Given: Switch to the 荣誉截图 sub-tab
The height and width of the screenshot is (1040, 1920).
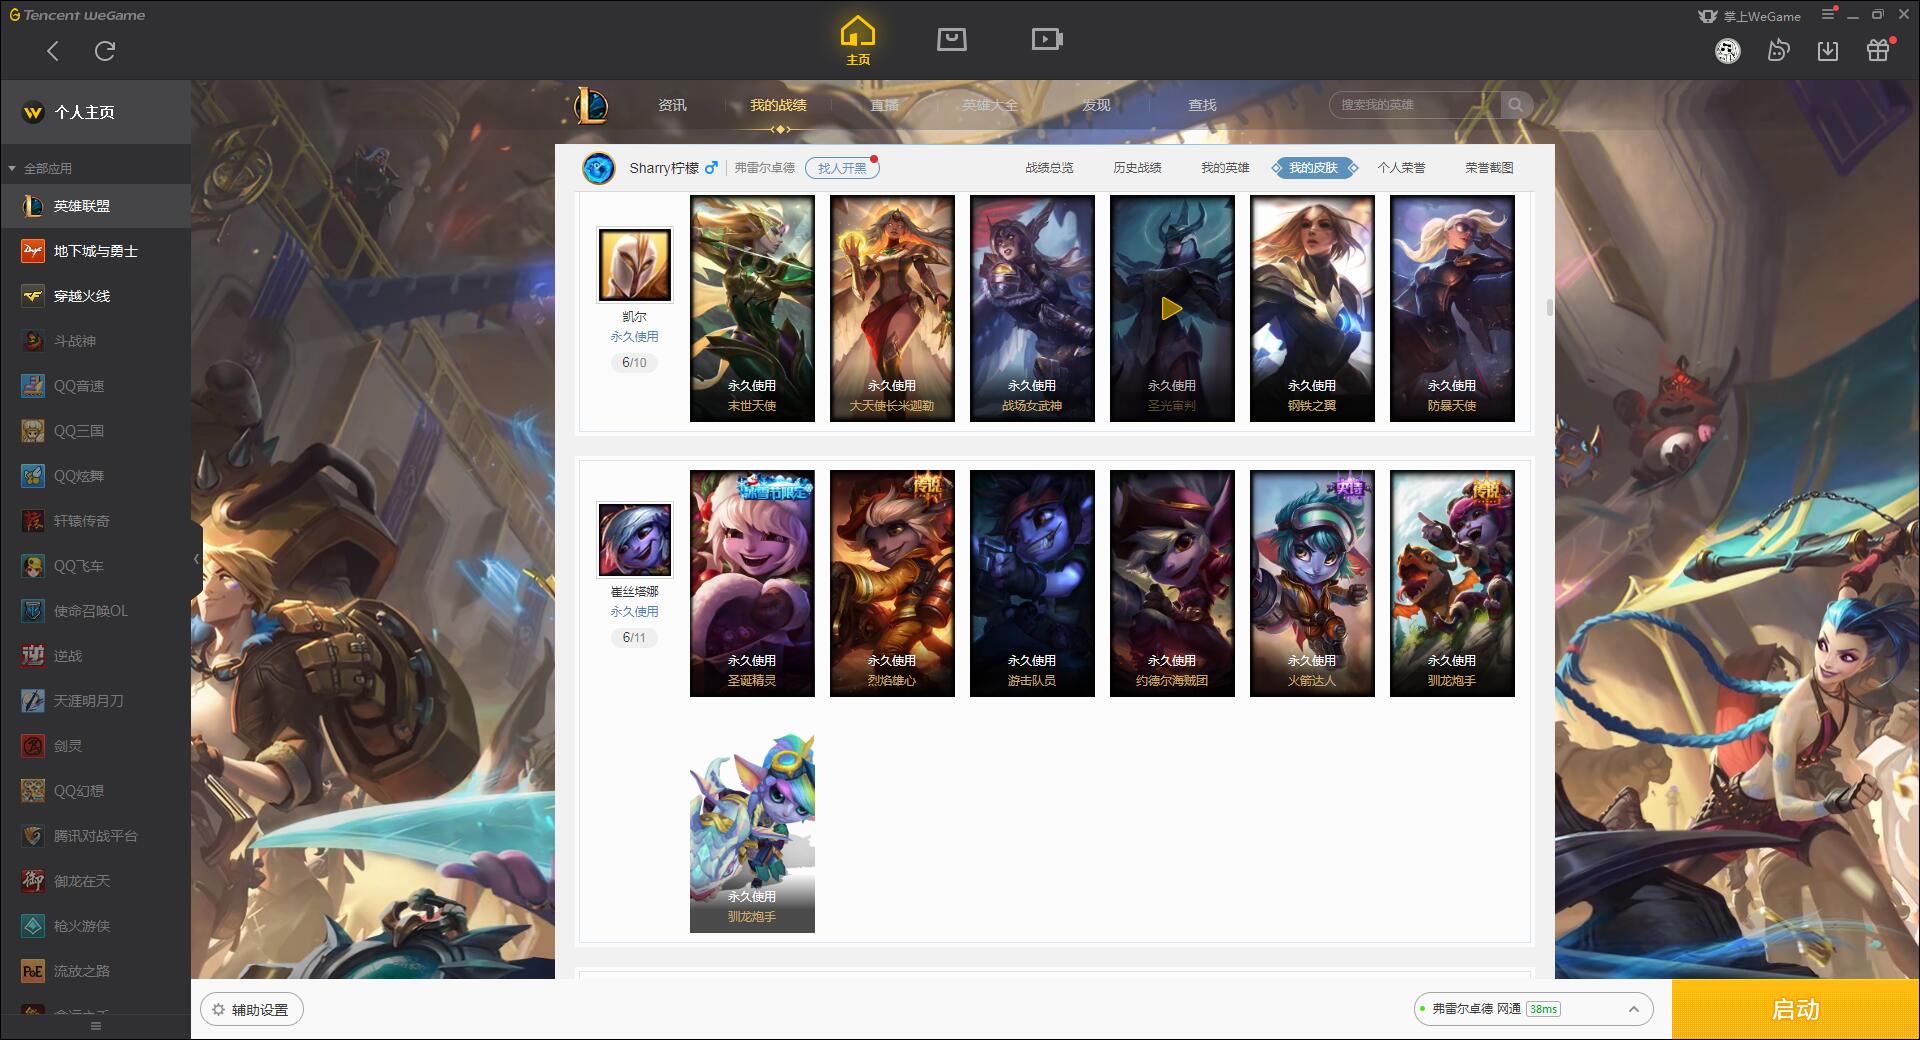Looking at the screenshot, I should (x=1489, y=168).
